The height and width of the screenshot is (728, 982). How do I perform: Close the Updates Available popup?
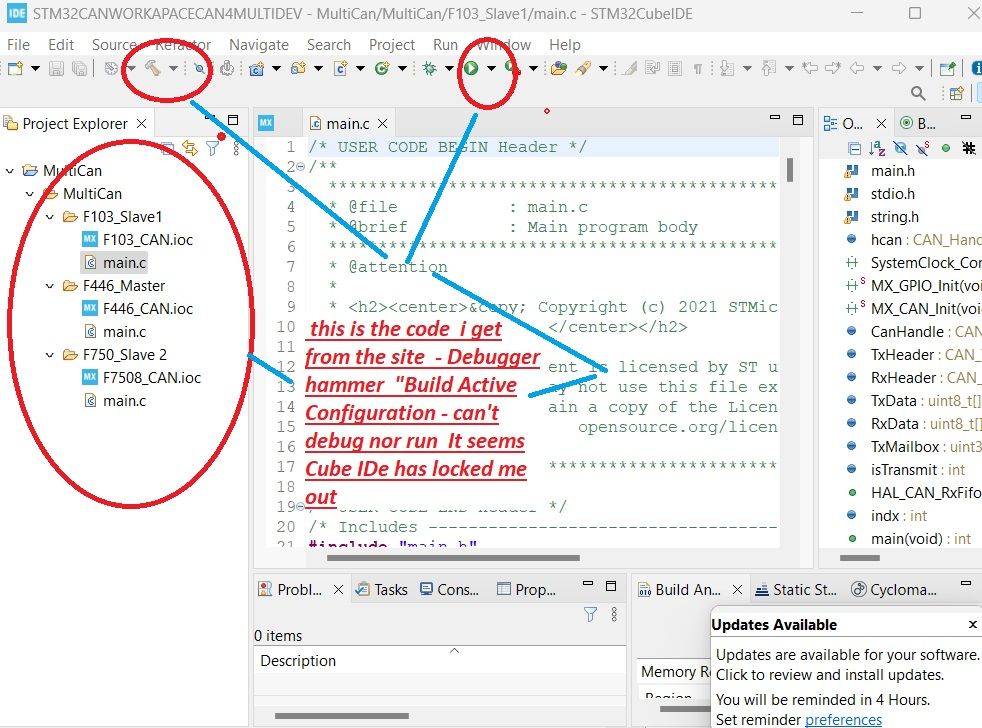pos(973,624)
